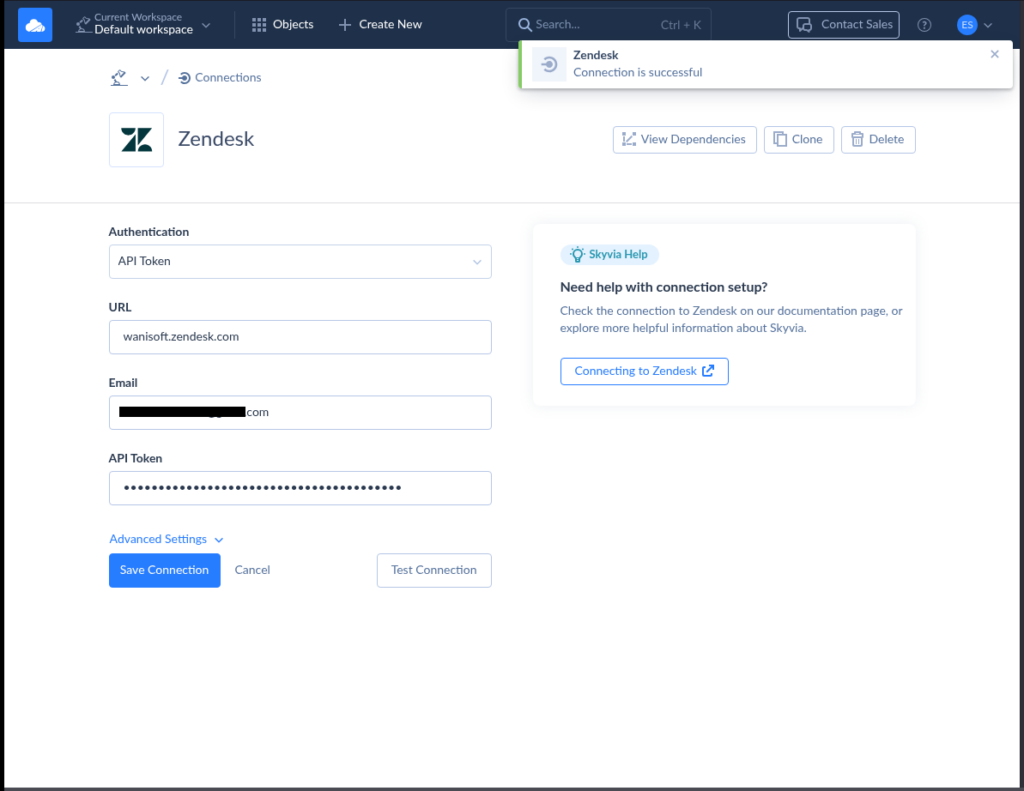Click the notification connection icon
Viewport: 1024px width, 791px height.
tap(549, 64)
